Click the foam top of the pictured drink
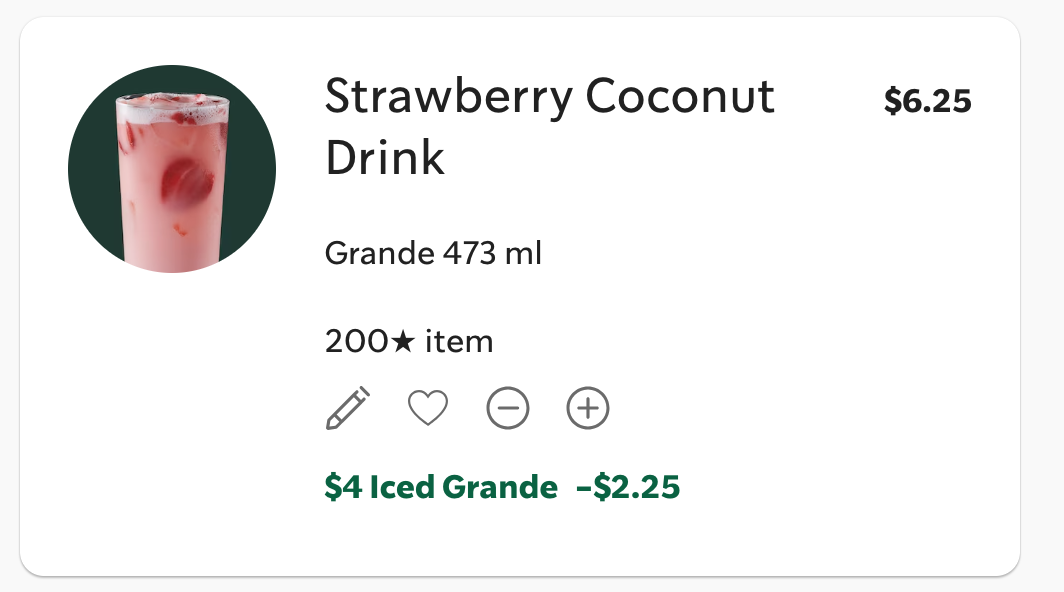 172,106
